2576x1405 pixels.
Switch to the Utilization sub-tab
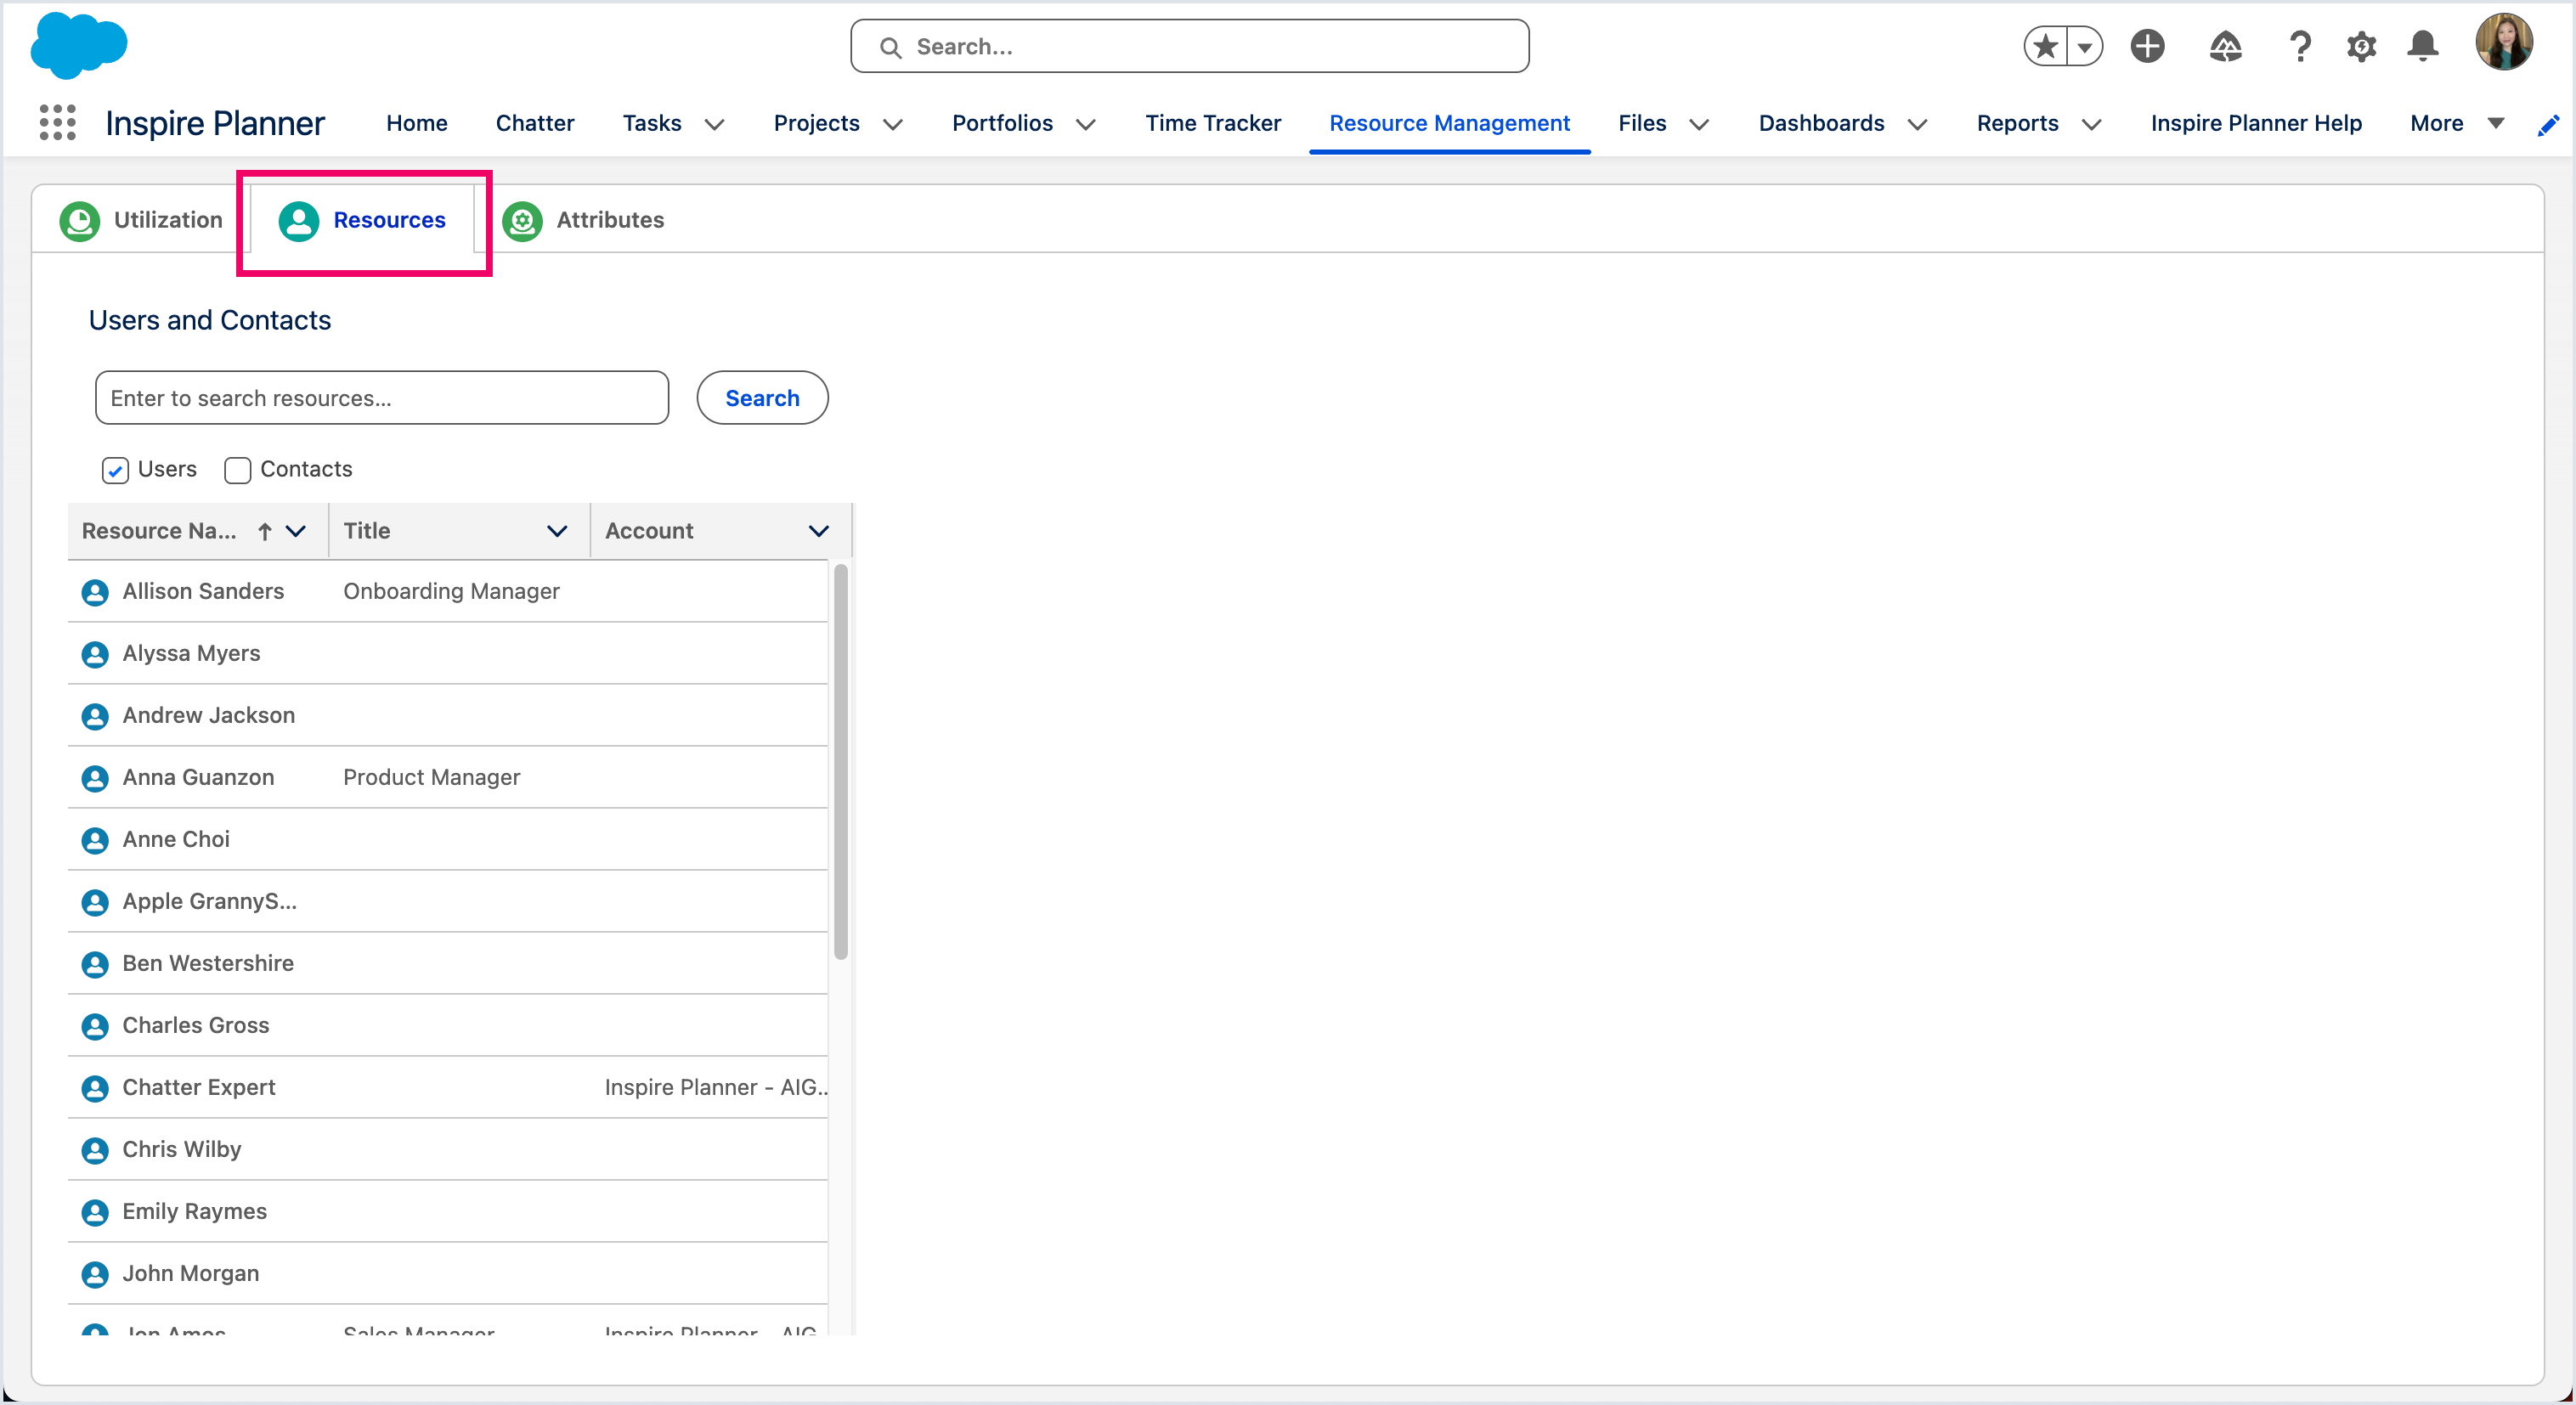[141, 220]
